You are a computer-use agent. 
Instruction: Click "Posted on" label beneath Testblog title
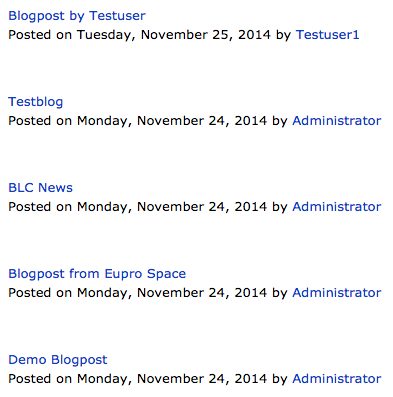(40, 121)
